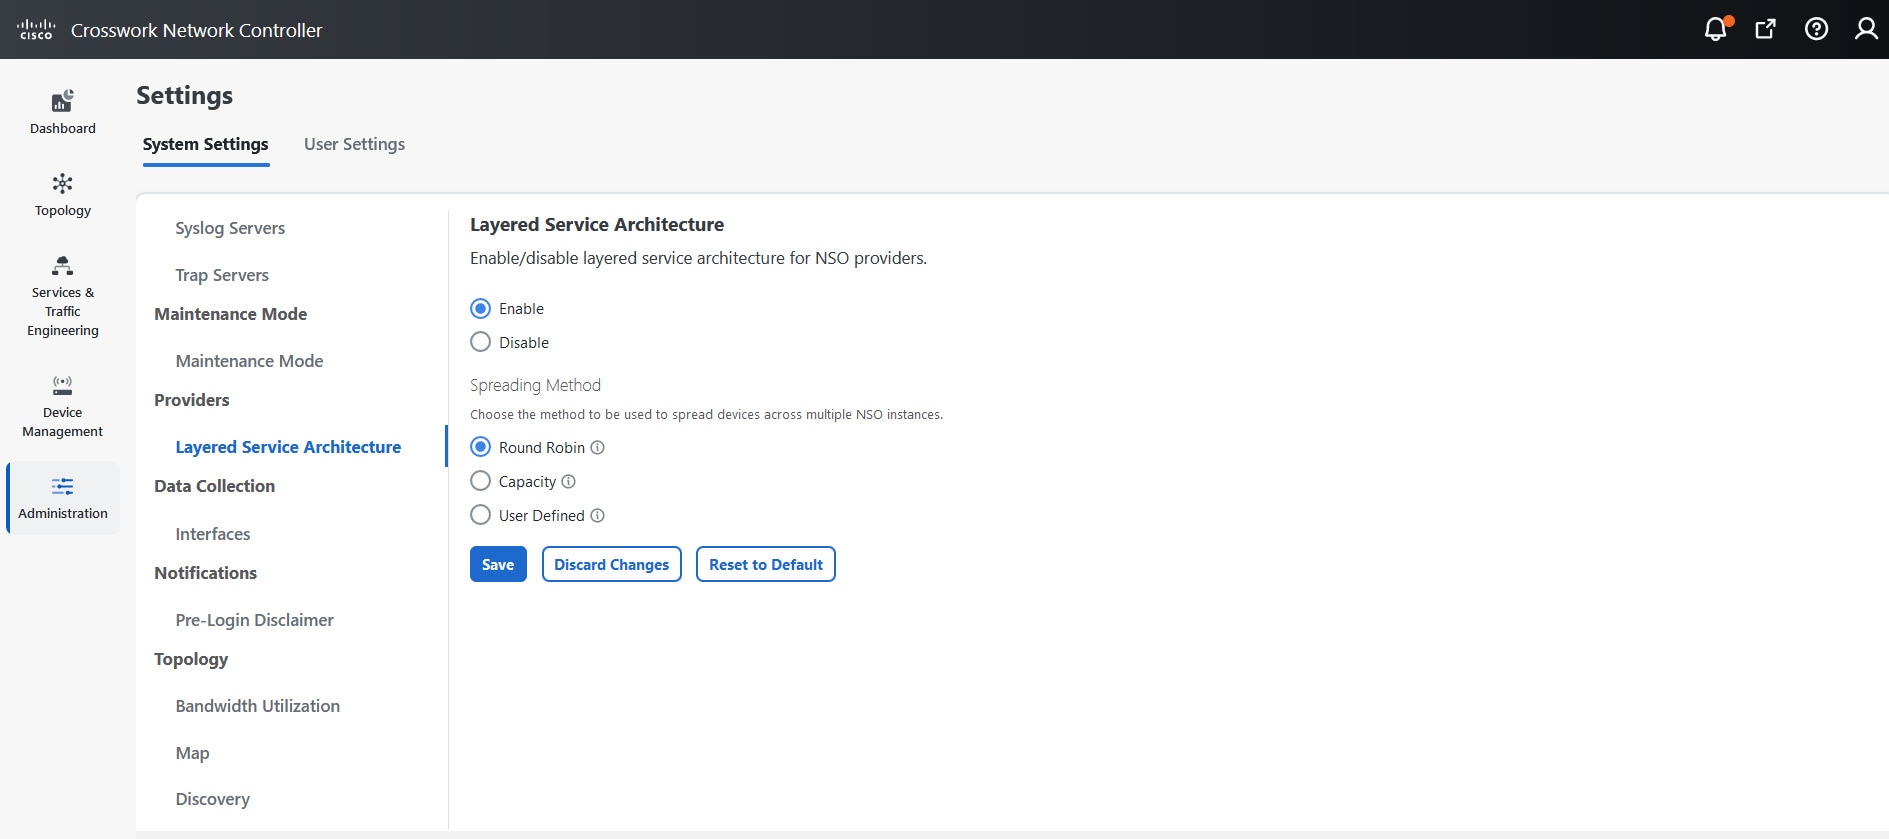Click the Cisco logo
This screenshot has height=839, width=1889.
coord(36,30)
